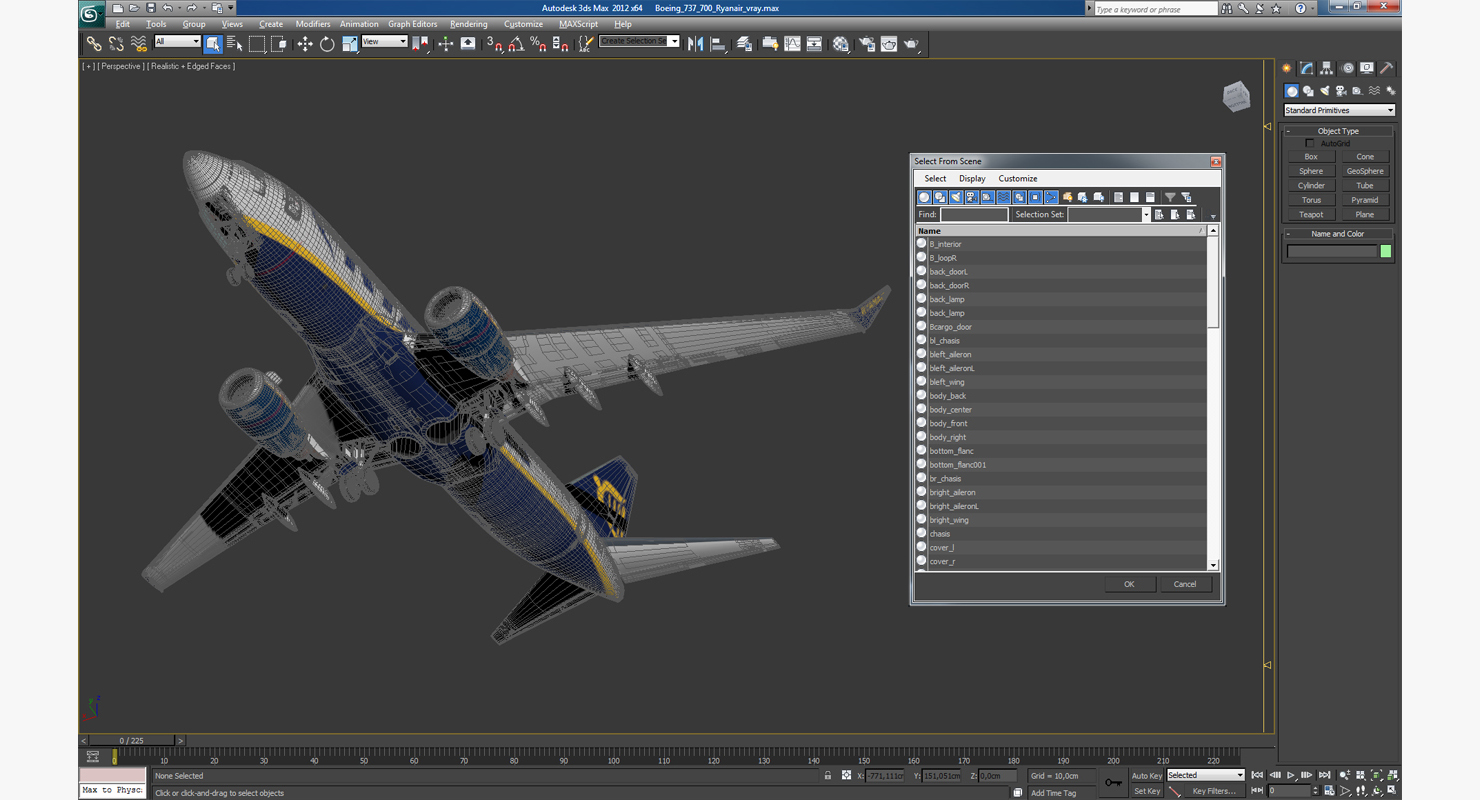
Task: Click the Bind to Space Warp tool
Action: pyautogui.click(x=138, y=44)
